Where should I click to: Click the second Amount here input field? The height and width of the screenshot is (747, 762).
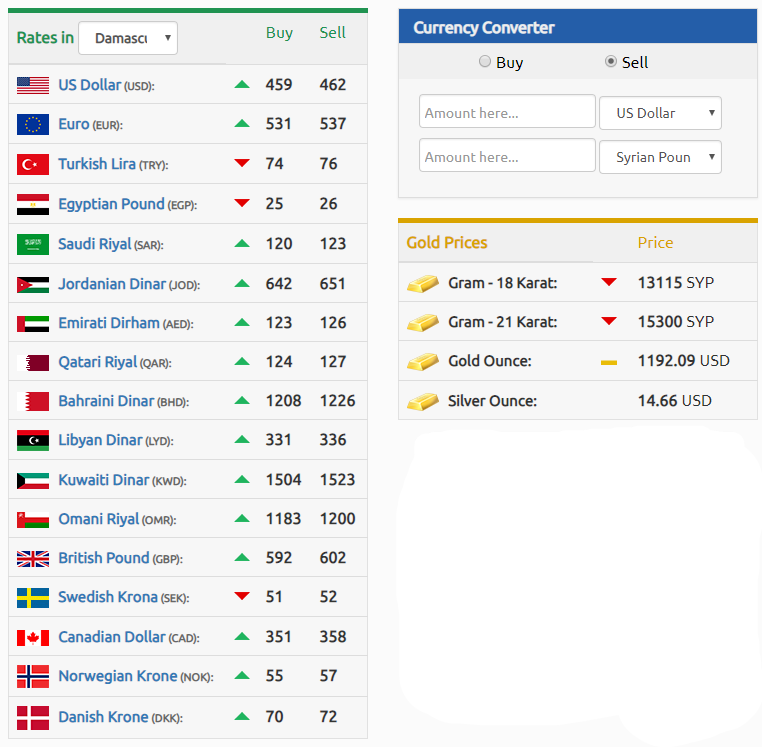click(x=507, y=157)
